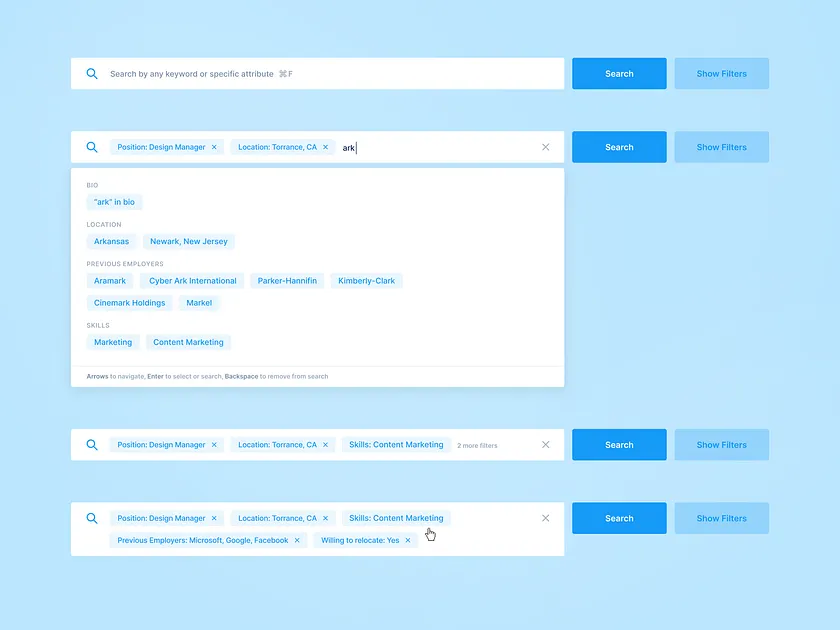Select the "Newark, New Jersey" suggestion
840x630 pixels.
tap(188, 241)
